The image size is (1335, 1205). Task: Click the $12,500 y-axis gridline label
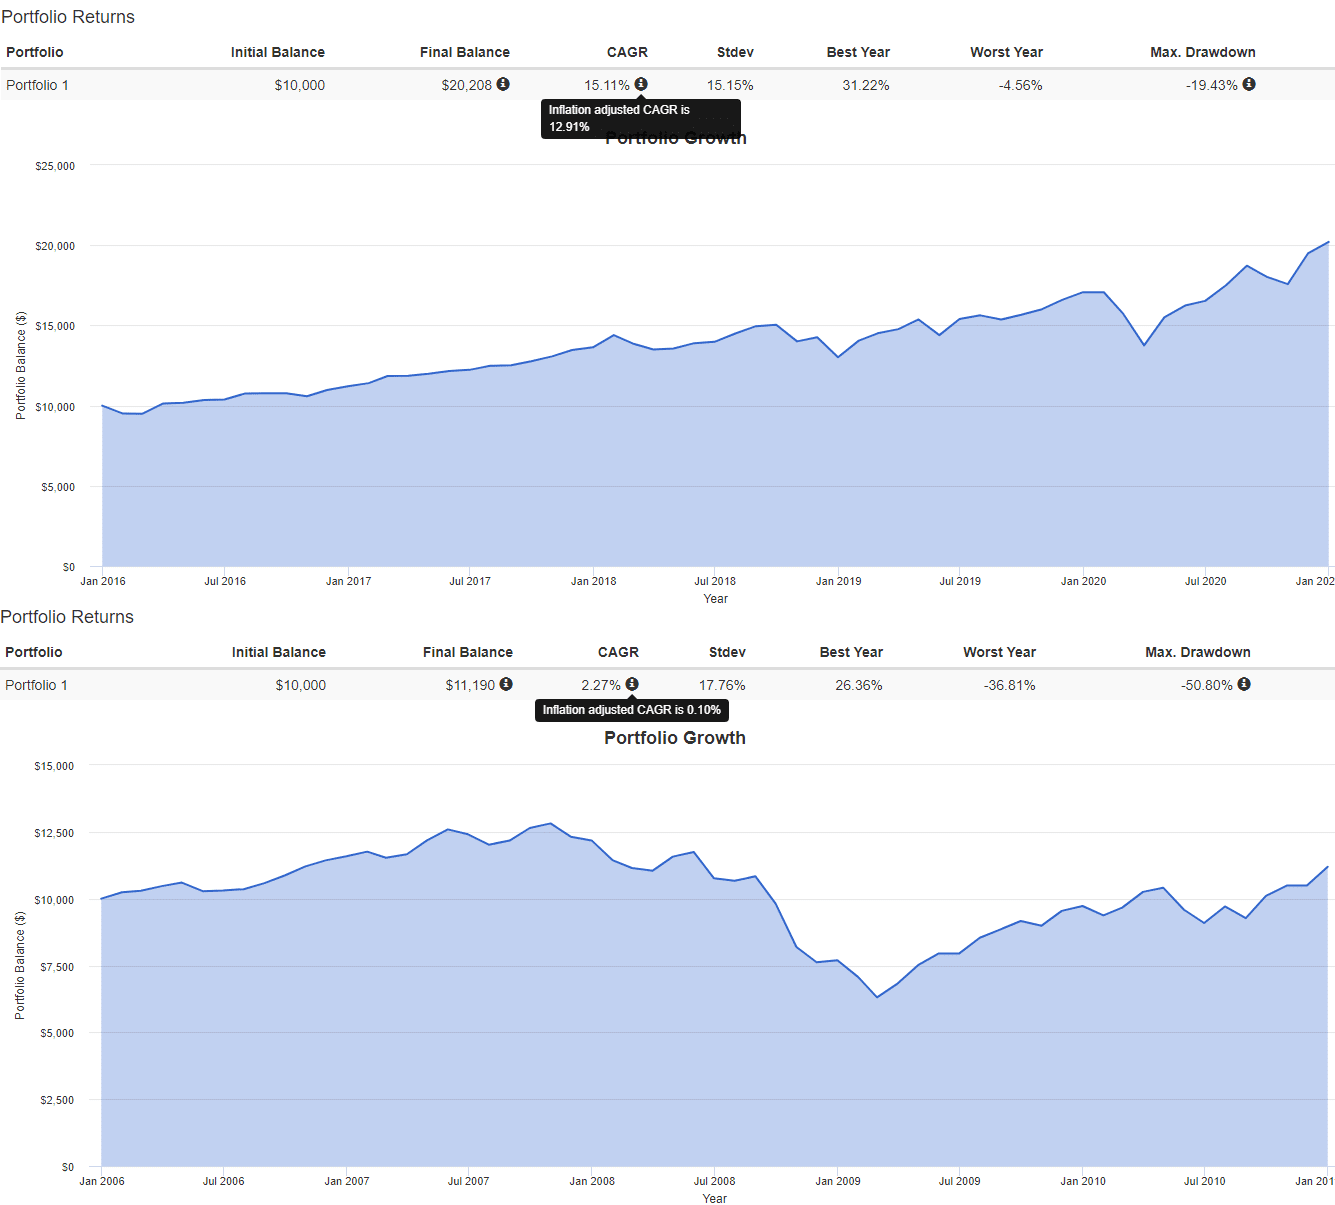point(54,833)
